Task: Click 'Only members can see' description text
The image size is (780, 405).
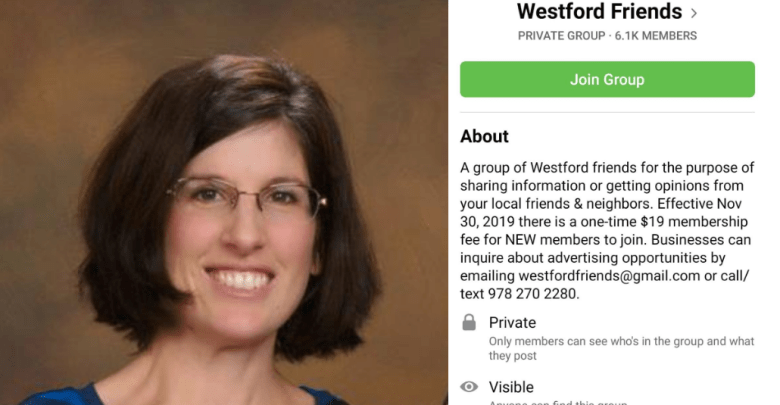Action: click(x=621, y=348)
